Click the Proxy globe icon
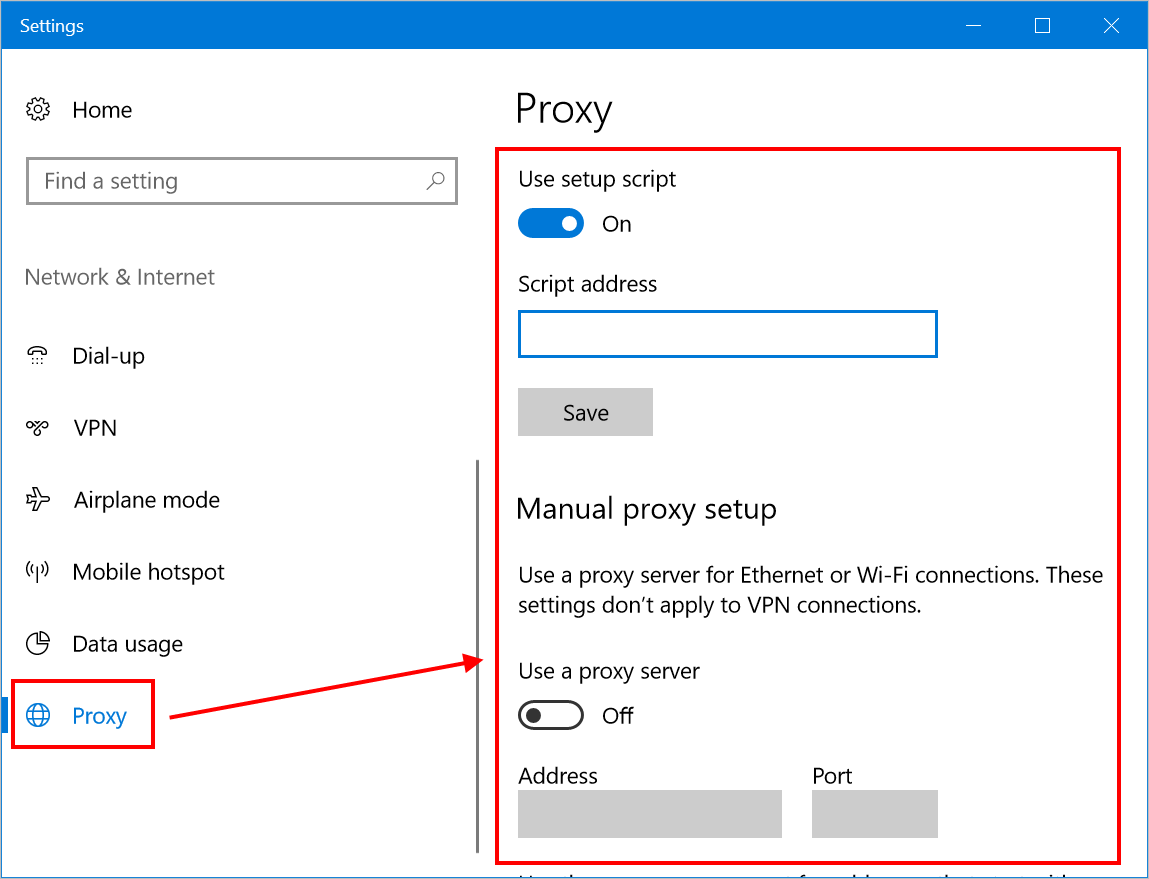1149x879 pixels. pos(38,714)
